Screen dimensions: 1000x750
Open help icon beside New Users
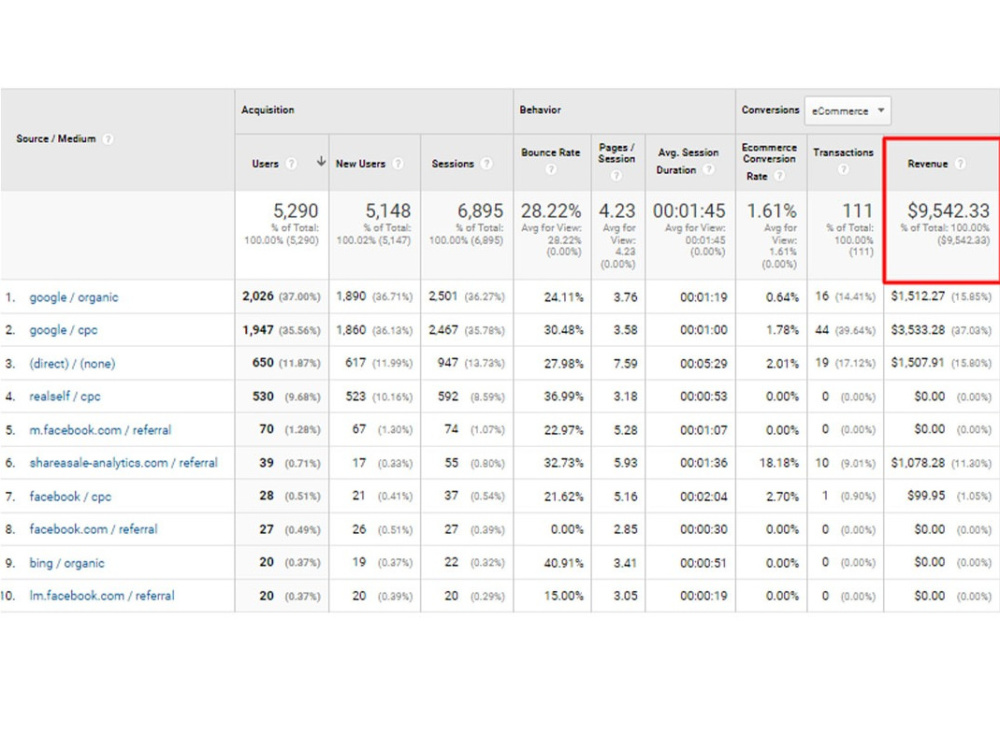coord(398,164)
